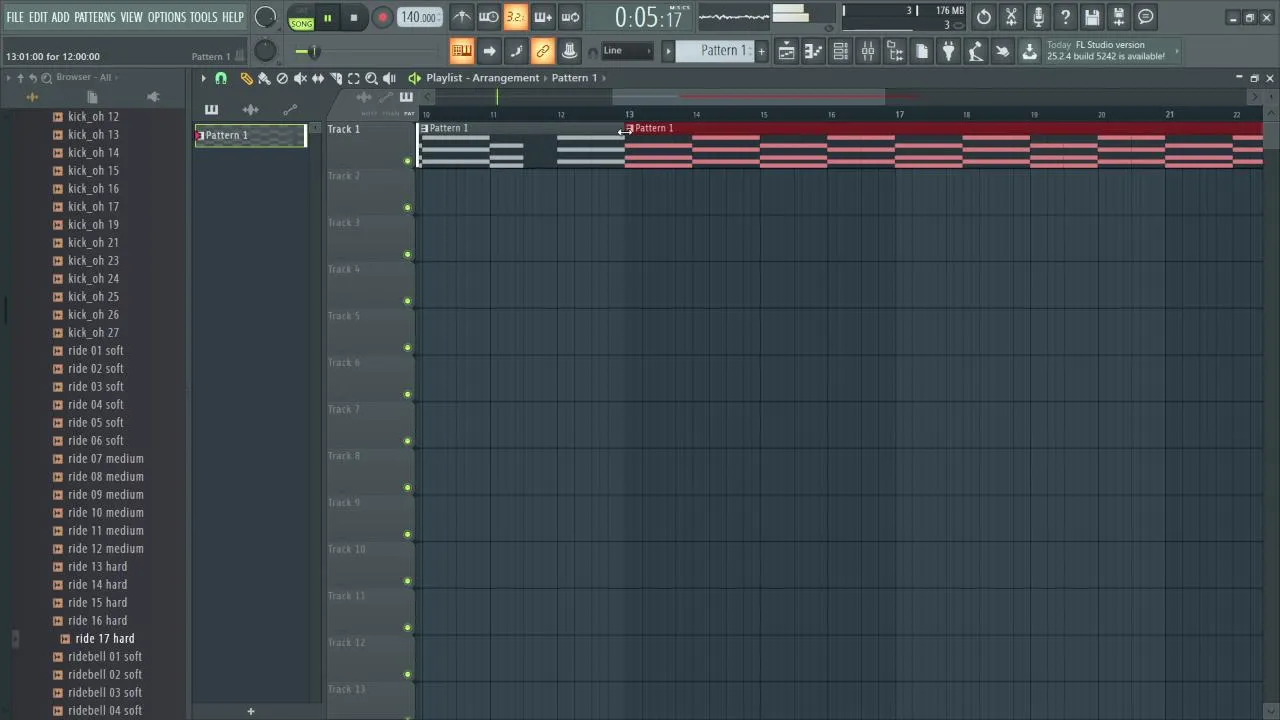Select the Slice tool in Playlist toolbar
Screen dimensions: 1280x720
(x=336, y=78)
